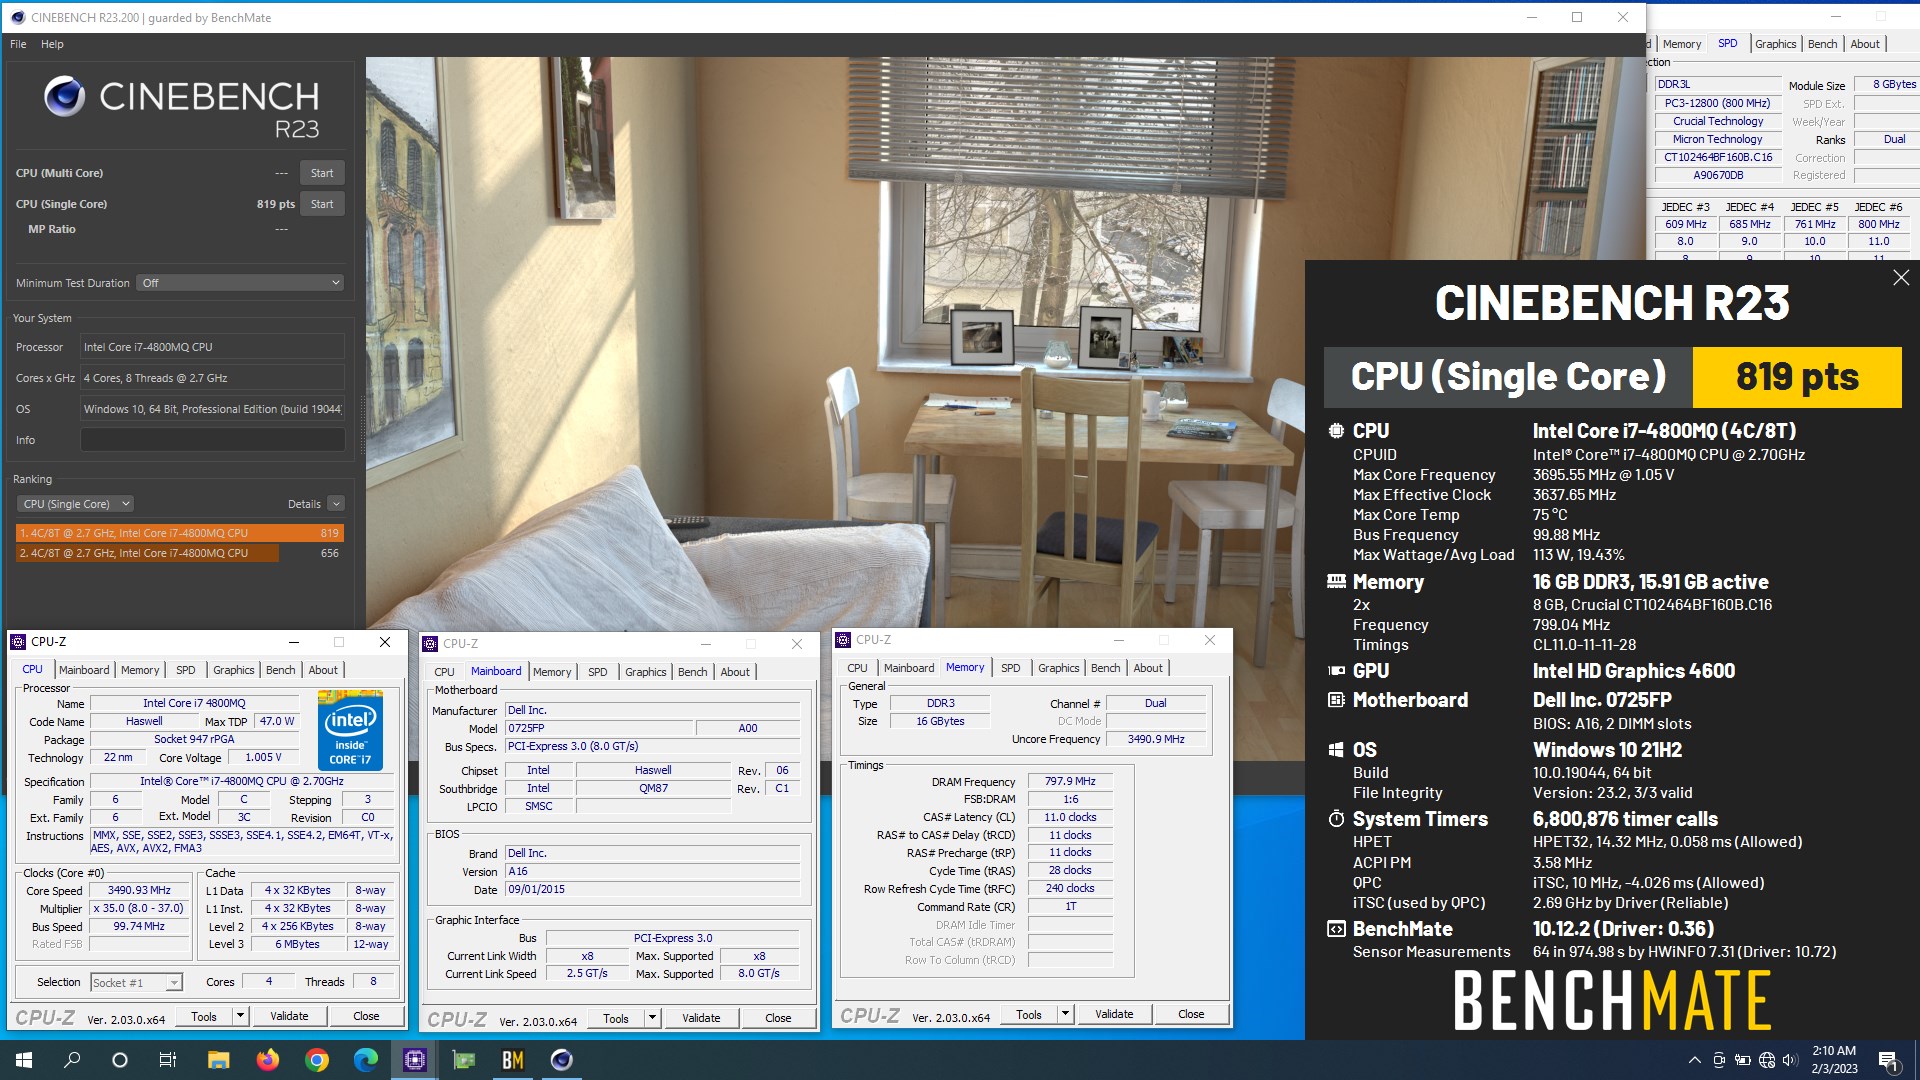Select ranking entry scoring 656
1920x1080 pixels.
point(180,553)
